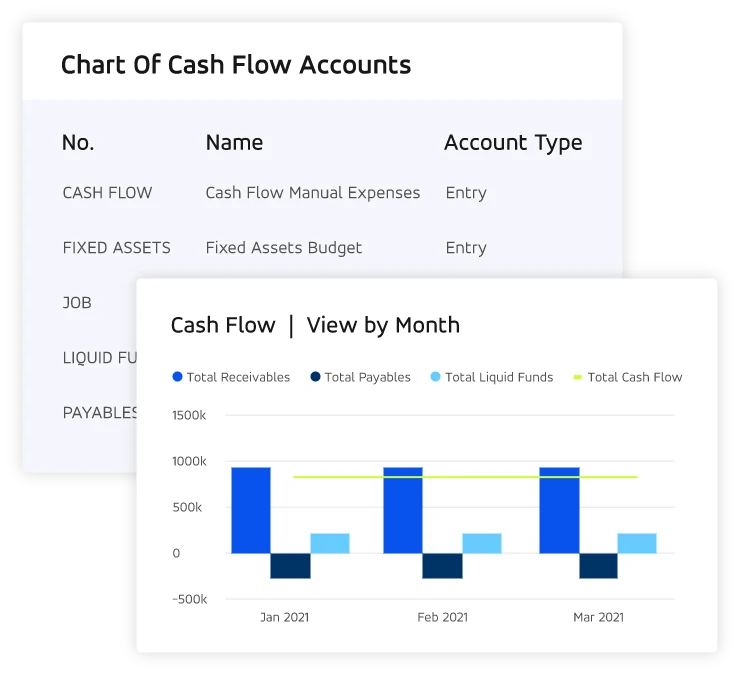
Task: Toggle Total Payables series label
Action: [x=368, y=377]
